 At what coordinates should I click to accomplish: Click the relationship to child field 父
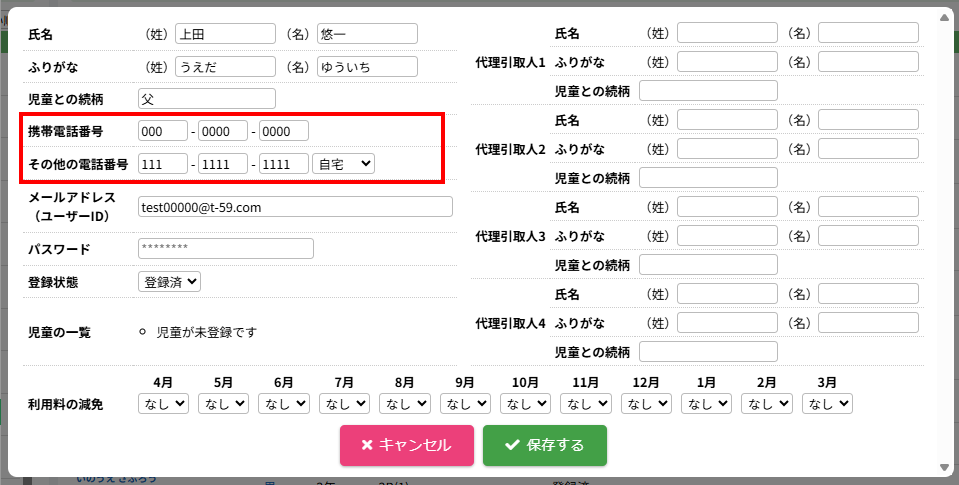click(206, 98)
